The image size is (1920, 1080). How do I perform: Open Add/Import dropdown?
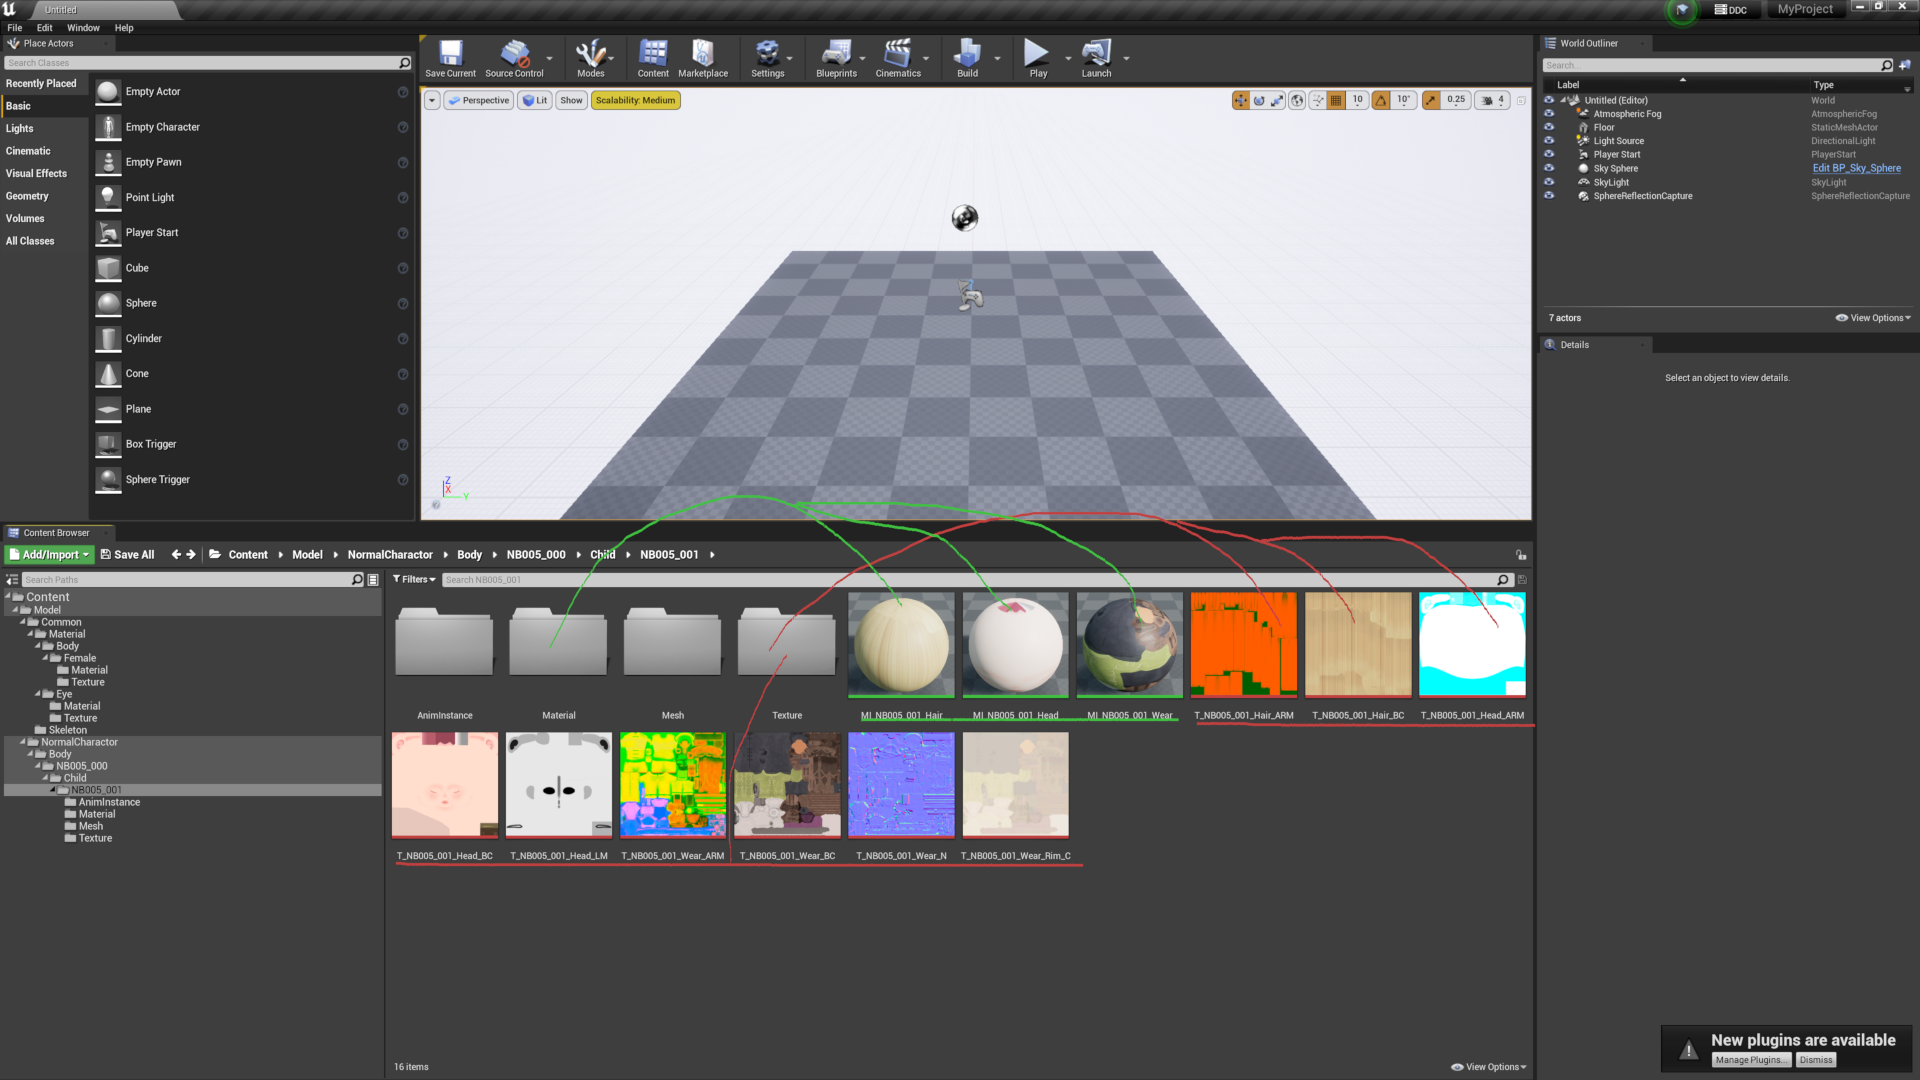coord(50,554)
